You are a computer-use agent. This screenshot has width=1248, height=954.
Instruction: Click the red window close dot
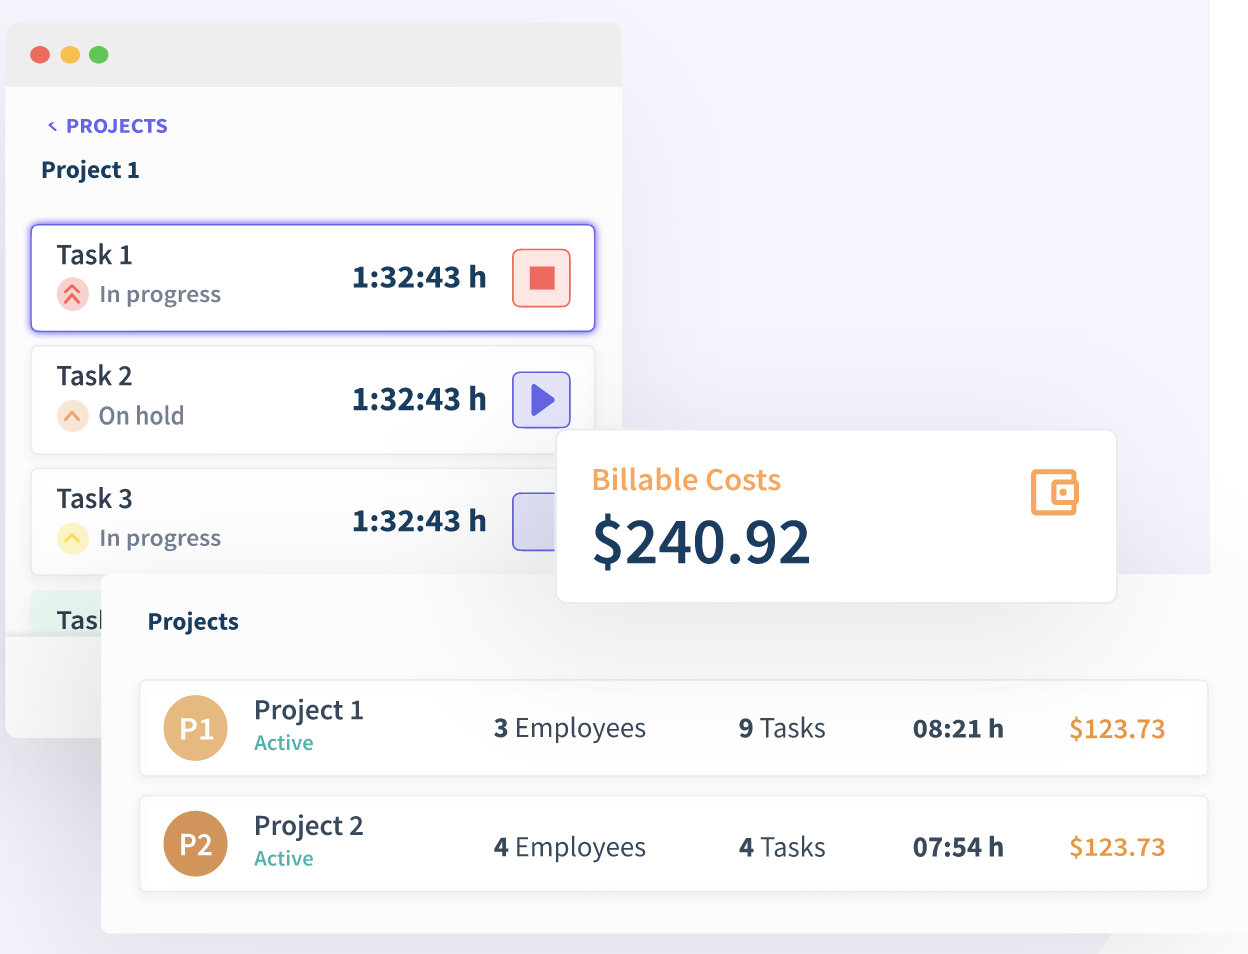tap(40, 55)
